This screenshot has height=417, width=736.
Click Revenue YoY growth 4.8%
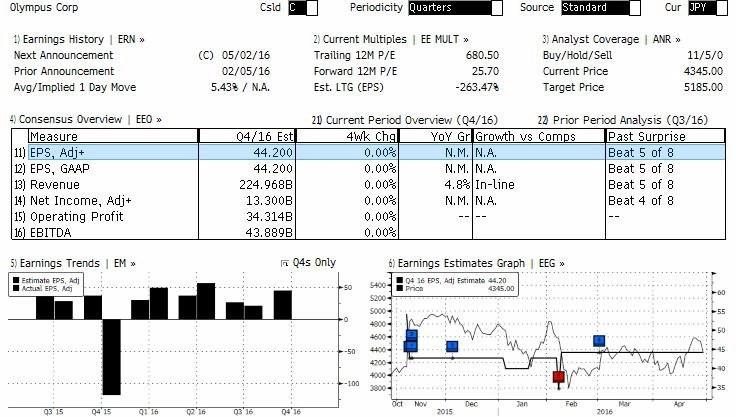point(457,185)
